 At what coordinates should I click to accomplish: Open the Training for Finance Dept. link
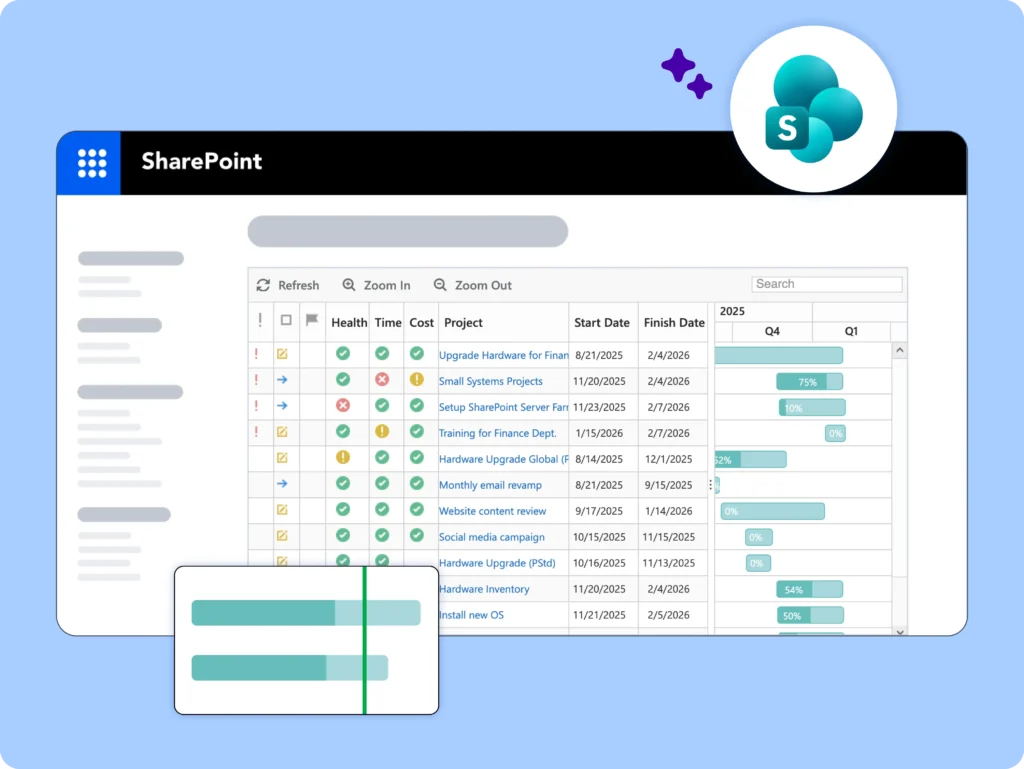497,433
